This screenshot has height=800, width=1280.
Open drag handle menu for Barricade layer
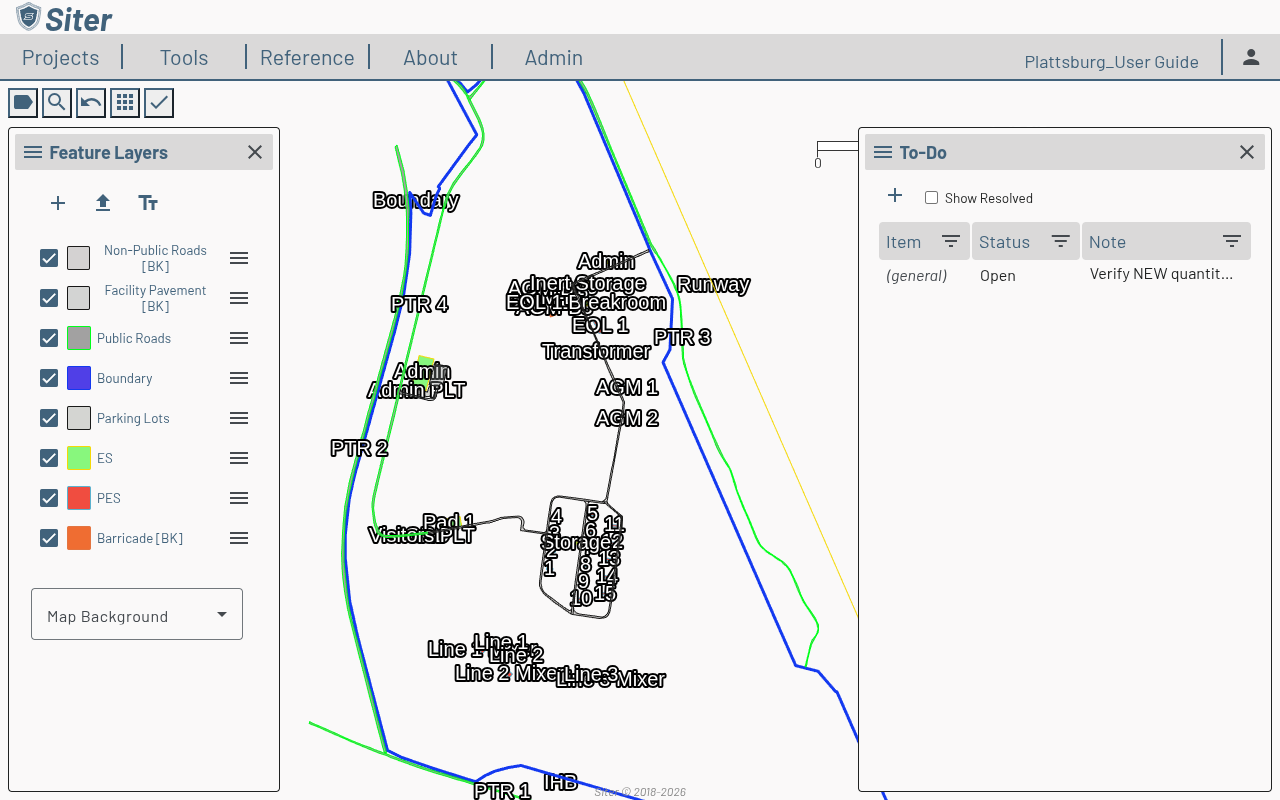(239, 538)
